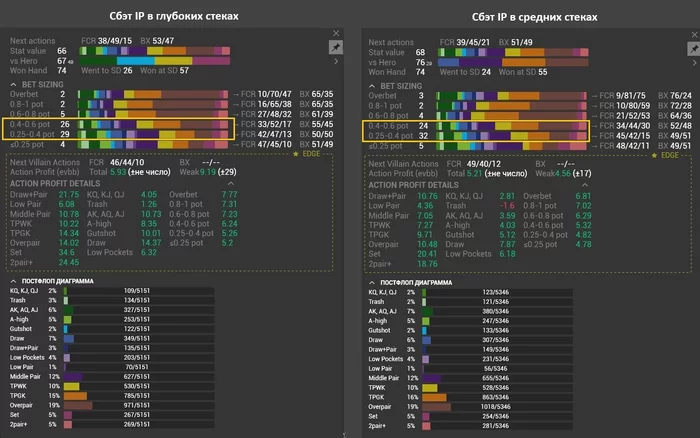The width and height of the screenshot is (700, 438).
Task: Click Went to SD 26 stat
Action: pyautogui.click(x=106, y=71)
